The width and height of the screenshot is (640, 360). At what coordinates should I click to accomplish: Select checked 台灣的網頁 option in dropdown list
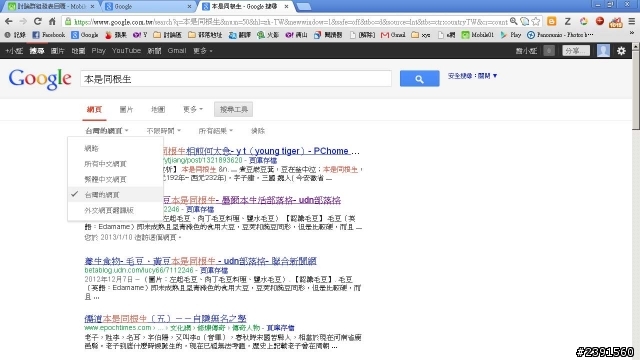116,195
